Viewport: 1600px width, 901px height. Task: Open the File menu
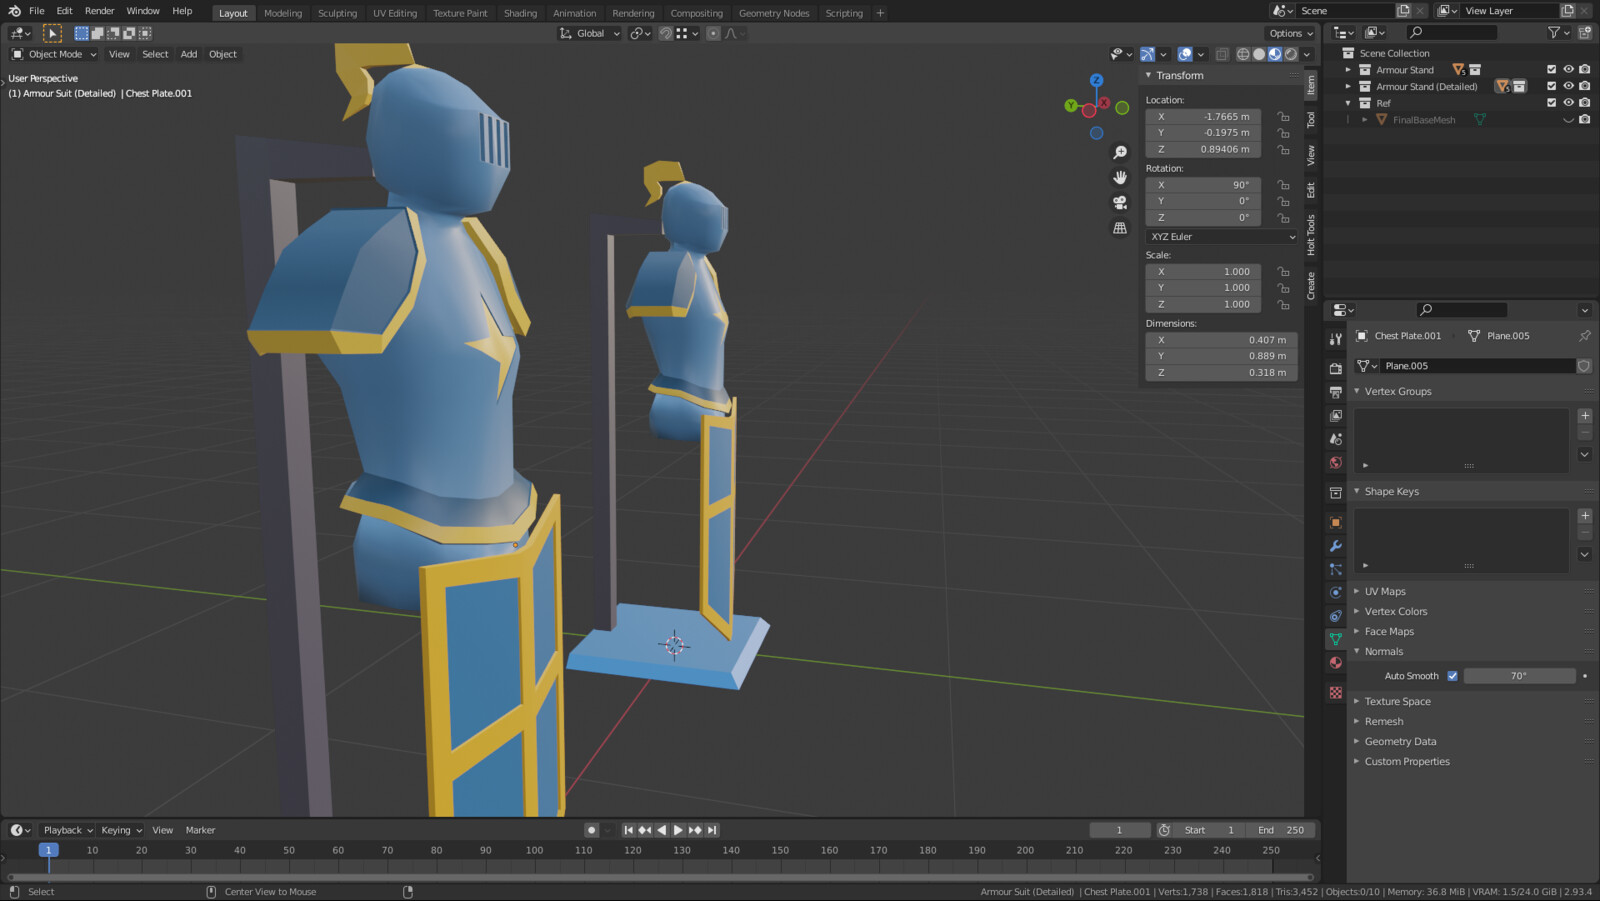point(37,11)
